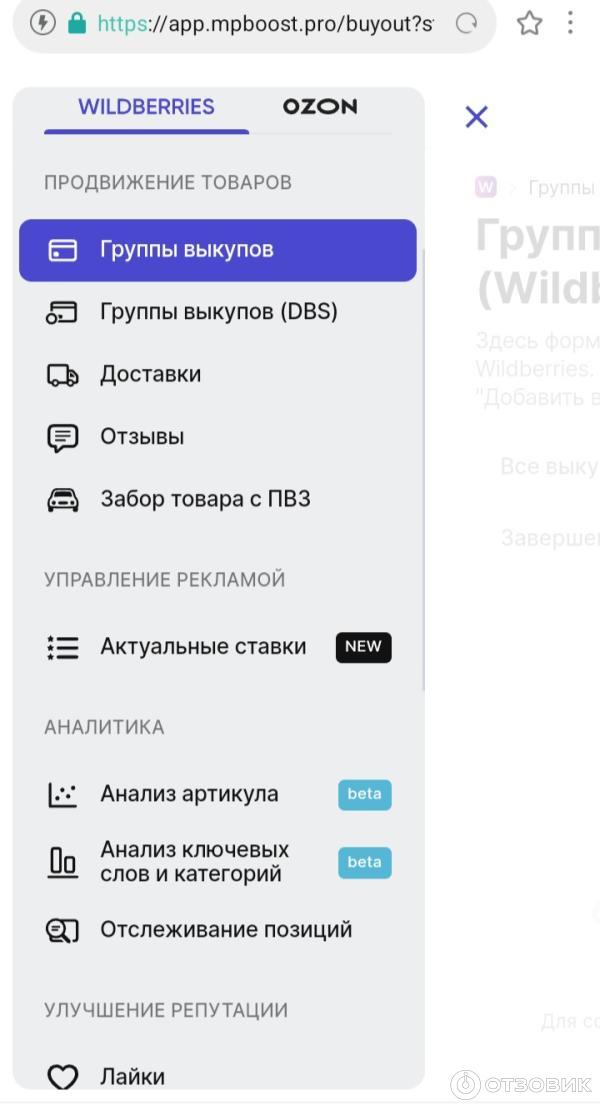
Task: Click the Анализ артикула chart icon
Action: [62, 795]
